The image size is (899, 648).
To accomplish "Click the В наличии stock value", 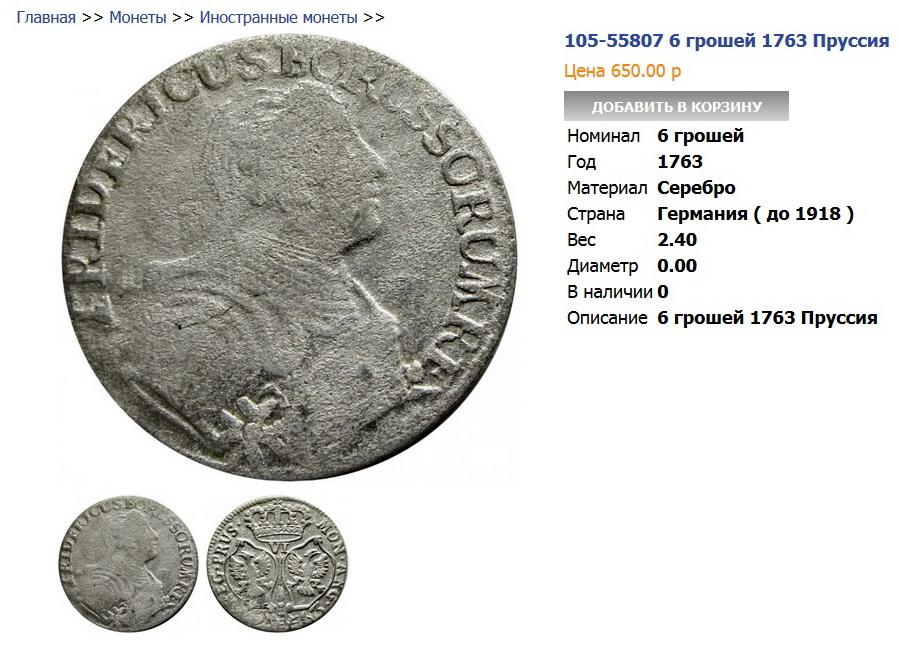I will [663, 292].
